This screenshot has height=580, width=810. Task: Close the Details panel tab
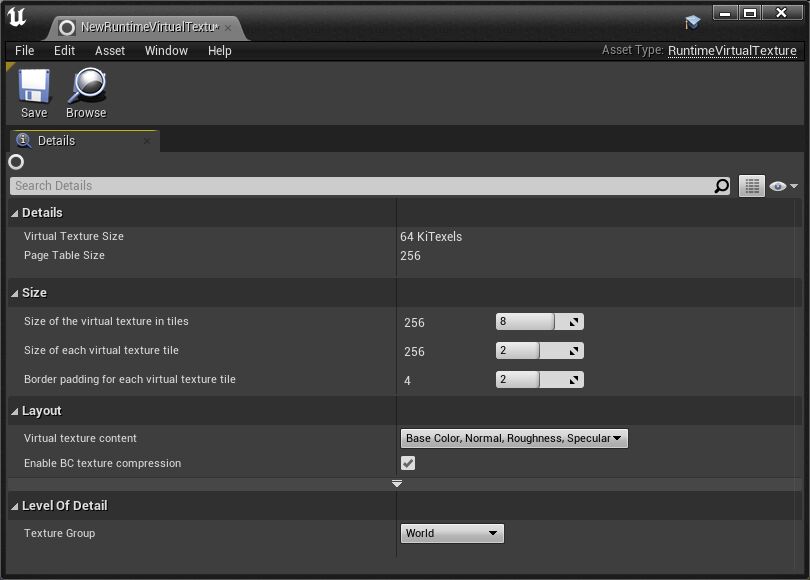pyautogui.click(x=147, y=140)
